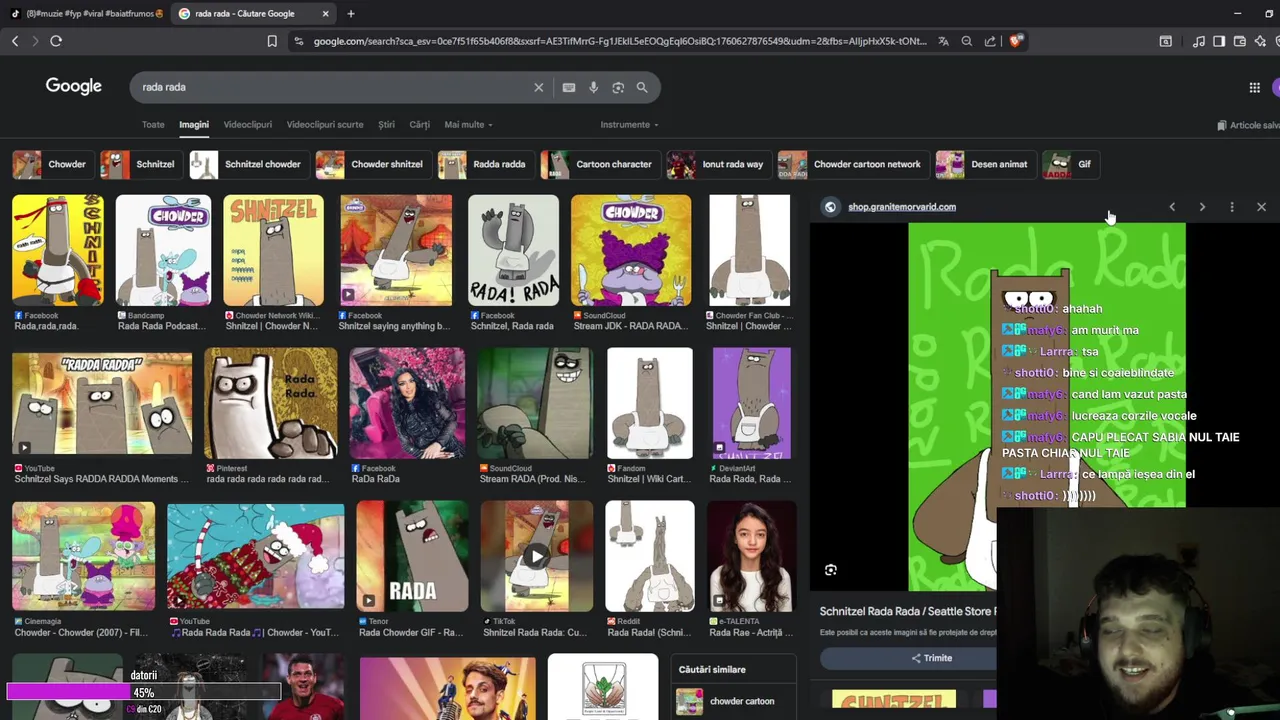Clear the search box with the X icon
The height and width of the screenshot is (720, 1280).
(x=538, y=87)
